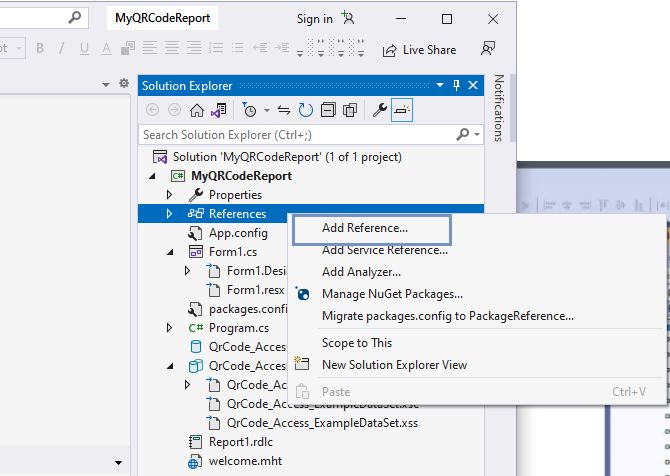Click the account person icon beside Sign in
The image size is (670, 476).
click(x=348, y=18)
